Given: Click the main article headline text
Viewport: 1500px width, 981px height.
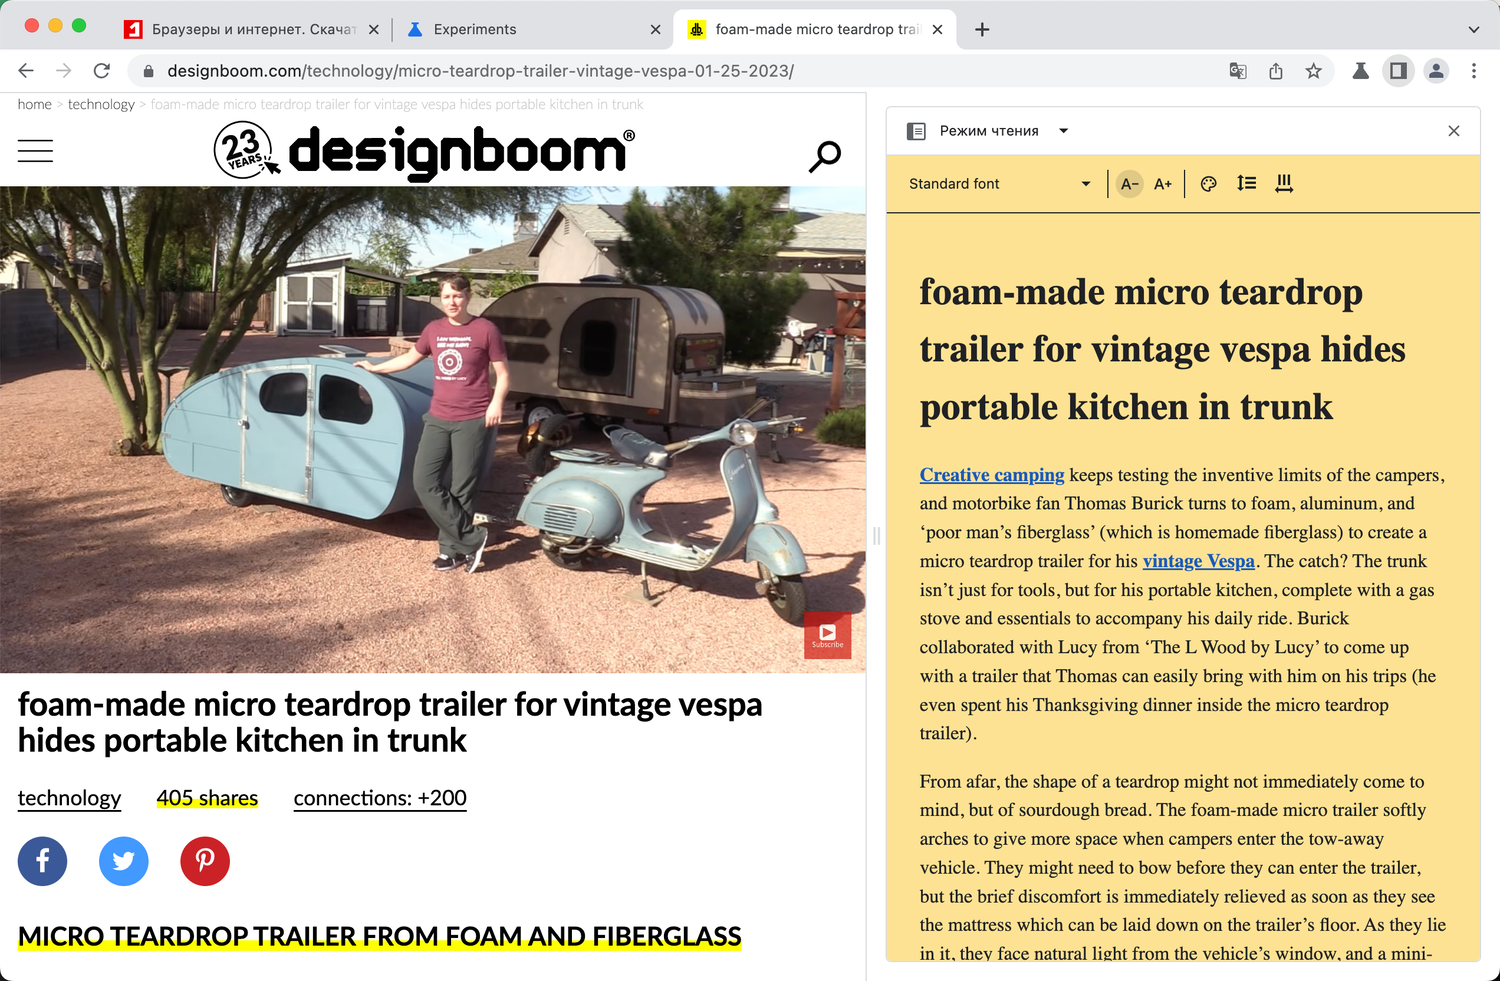Looking at the screenshot, I should 390,722.
